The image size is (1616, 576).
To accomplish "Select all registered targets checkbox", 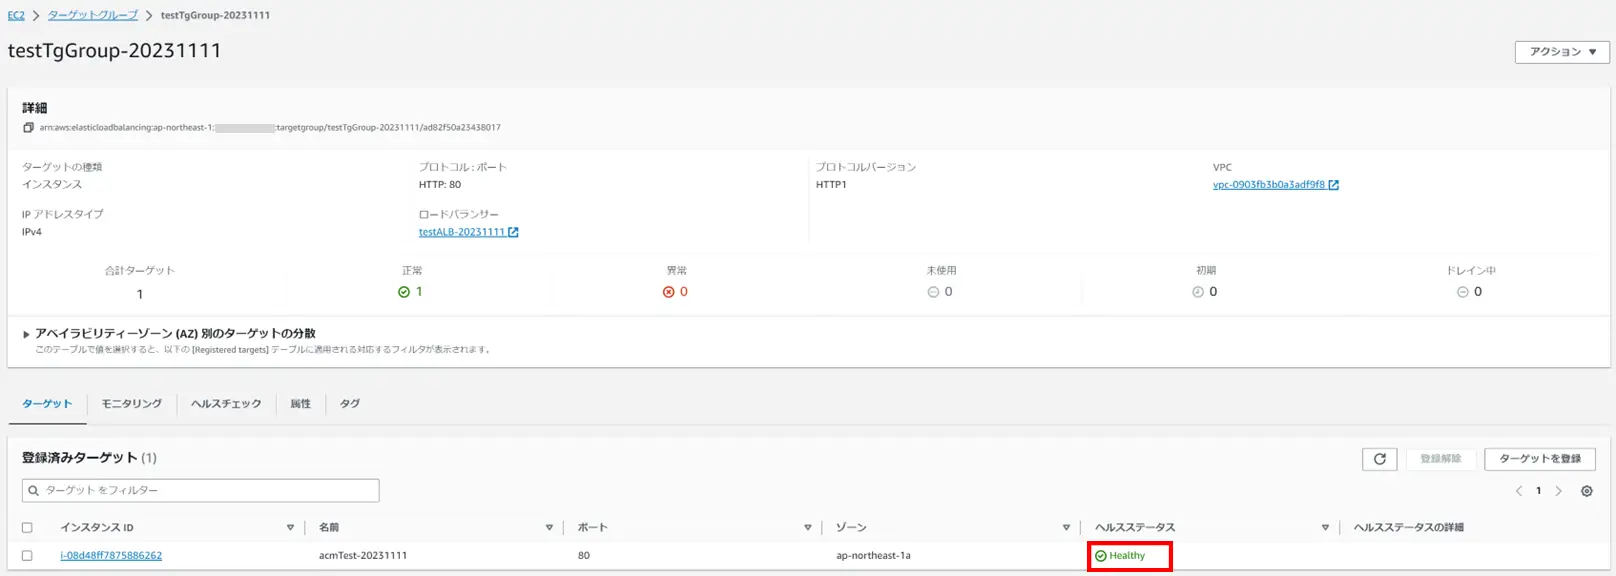I will [x=27, y=528].
